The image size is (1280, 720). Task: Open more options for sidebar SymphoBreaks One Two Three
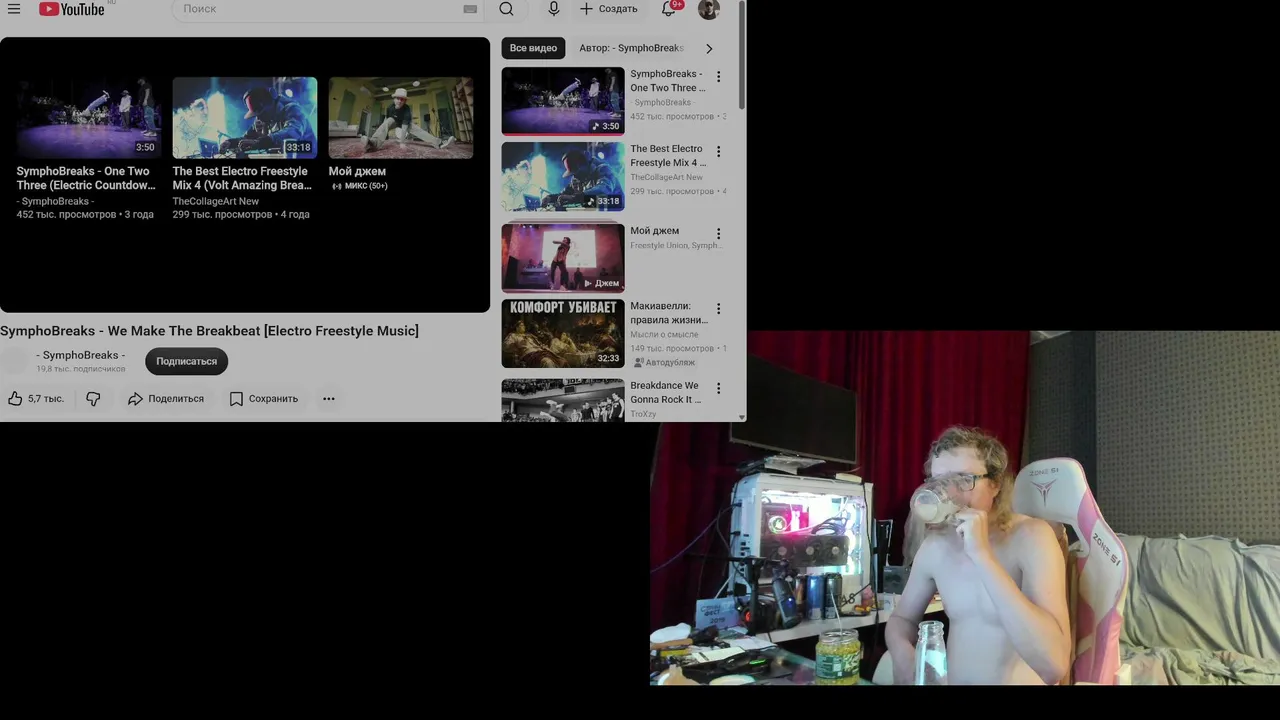[718, 76]
